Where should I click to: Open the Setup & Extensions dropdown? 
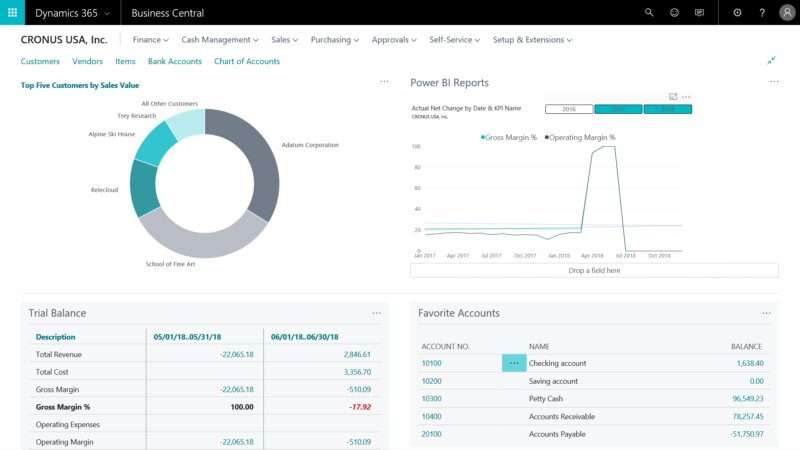tap(532, 40)
